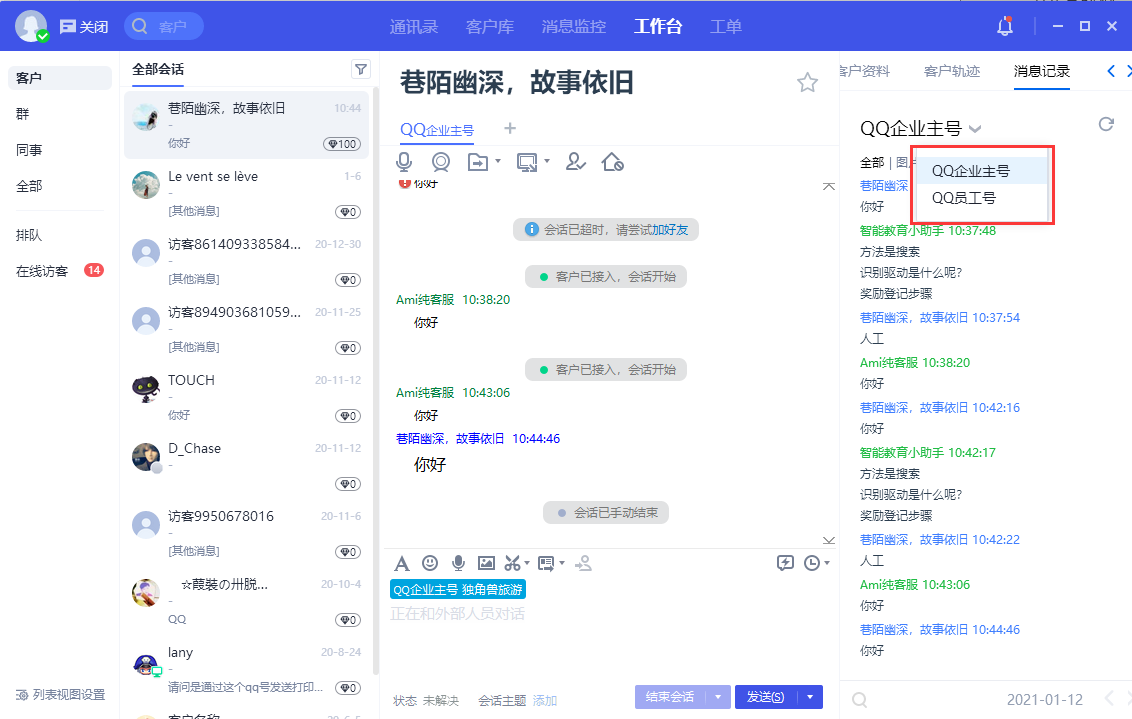Image resolution: width=1132 pixels, height=719 pixels.
Task: Click the house with block sign icon
Action: tap(612, 162)
